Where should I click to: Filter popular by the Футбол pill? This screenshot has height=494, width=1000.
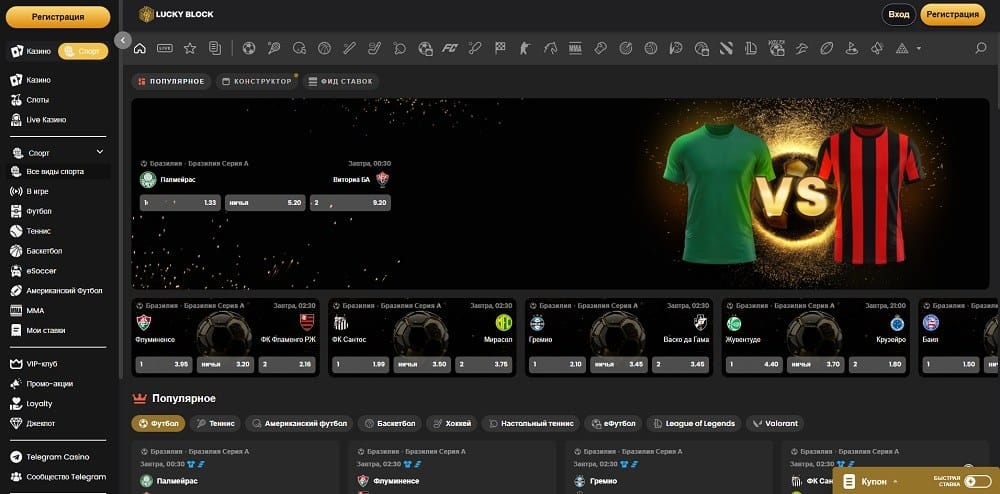(x=159, y=423)
